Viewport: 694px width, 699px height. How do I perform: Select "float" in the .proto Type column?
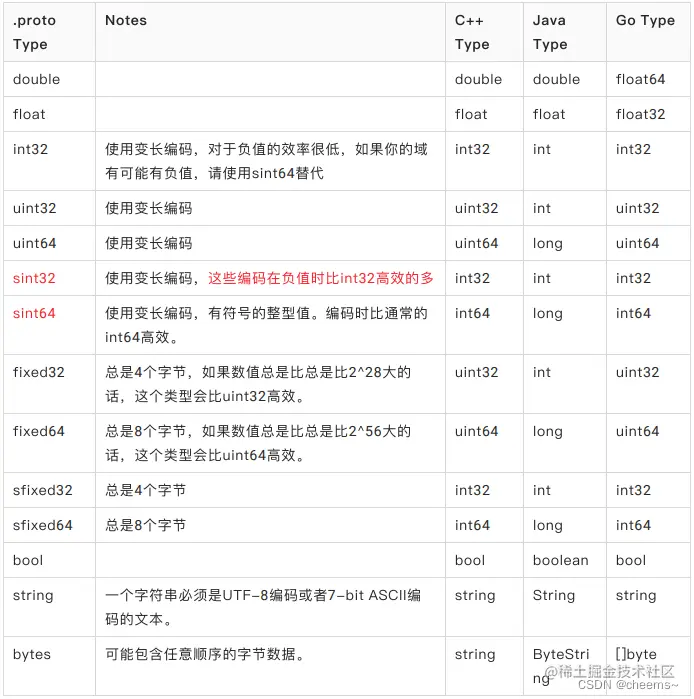point(29,114)
